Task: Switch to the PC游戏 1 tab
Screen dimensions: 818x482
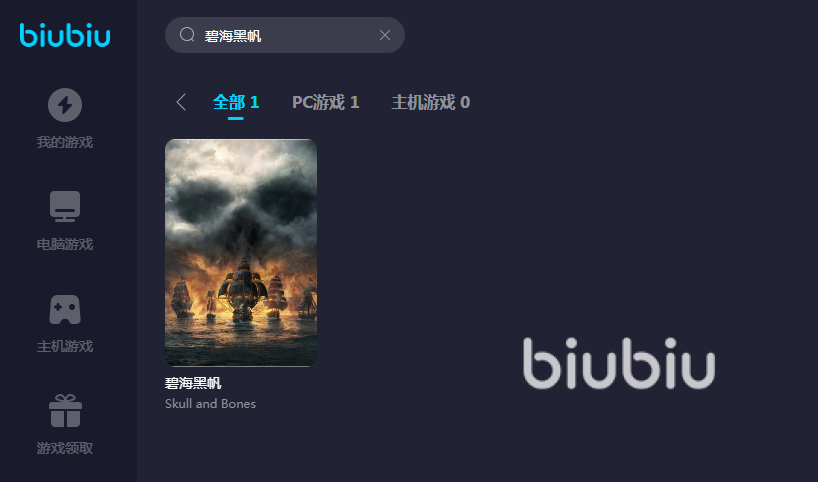Action: pyautogui.click(x=326, y=102)
